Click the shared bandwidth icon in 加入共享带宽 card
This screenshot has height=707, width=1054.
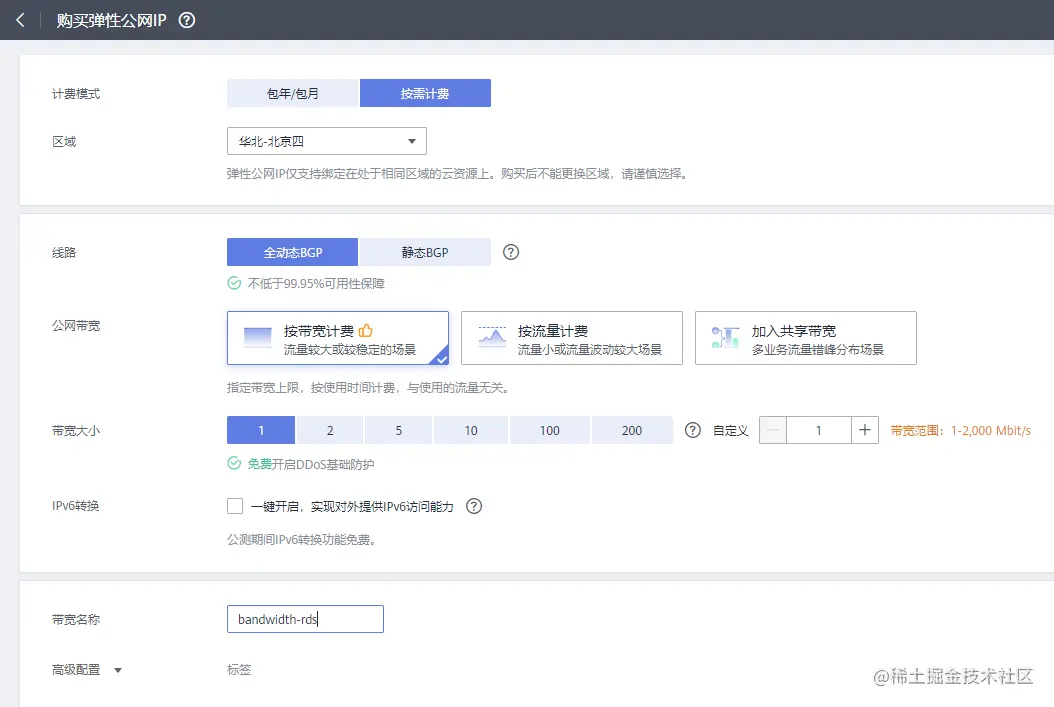tap(725, 337)
